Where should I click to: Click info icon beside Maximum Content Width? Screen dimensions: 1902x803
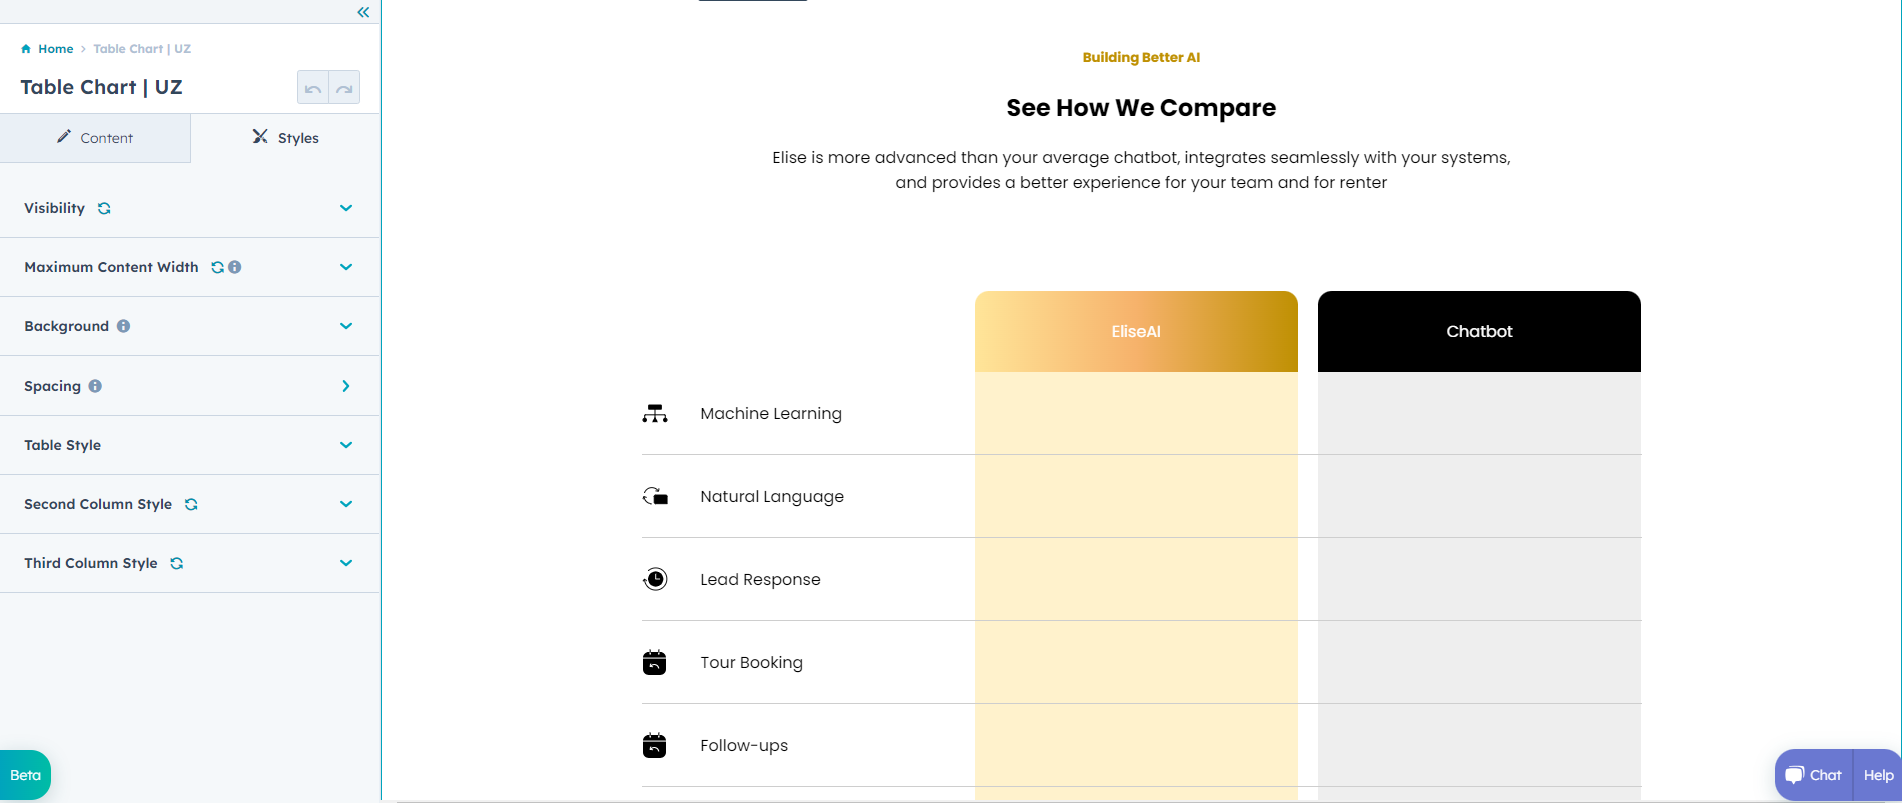tap(235, 267)
